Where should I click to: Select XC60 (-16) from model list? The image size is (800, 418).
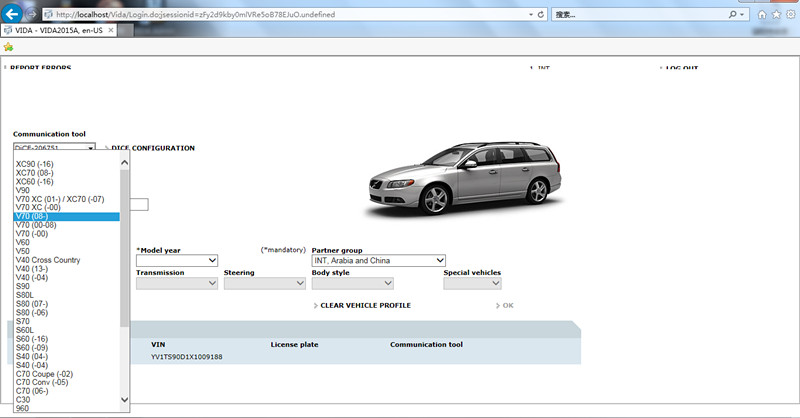pos(67,182)
